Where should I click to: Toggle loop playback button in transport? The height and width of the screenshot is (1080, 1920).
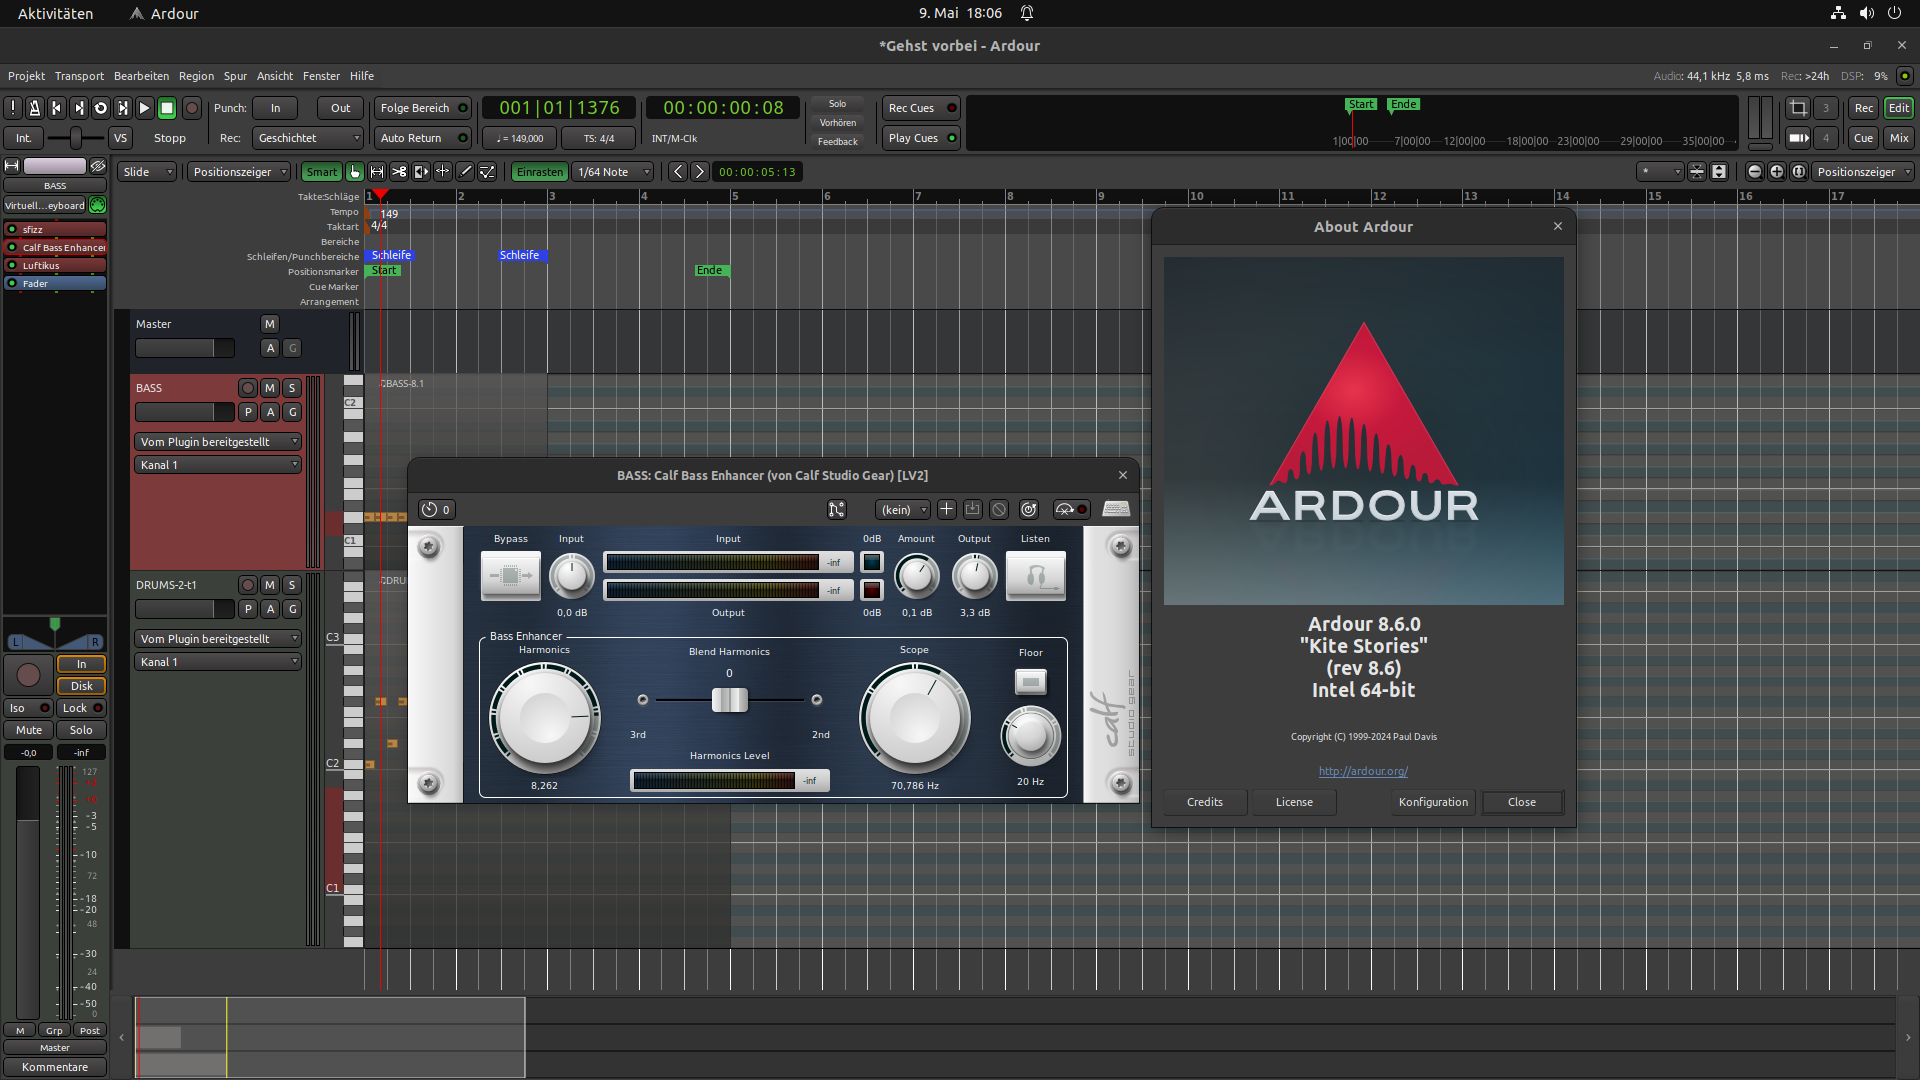pyautogui.click(x=101, y=108)
